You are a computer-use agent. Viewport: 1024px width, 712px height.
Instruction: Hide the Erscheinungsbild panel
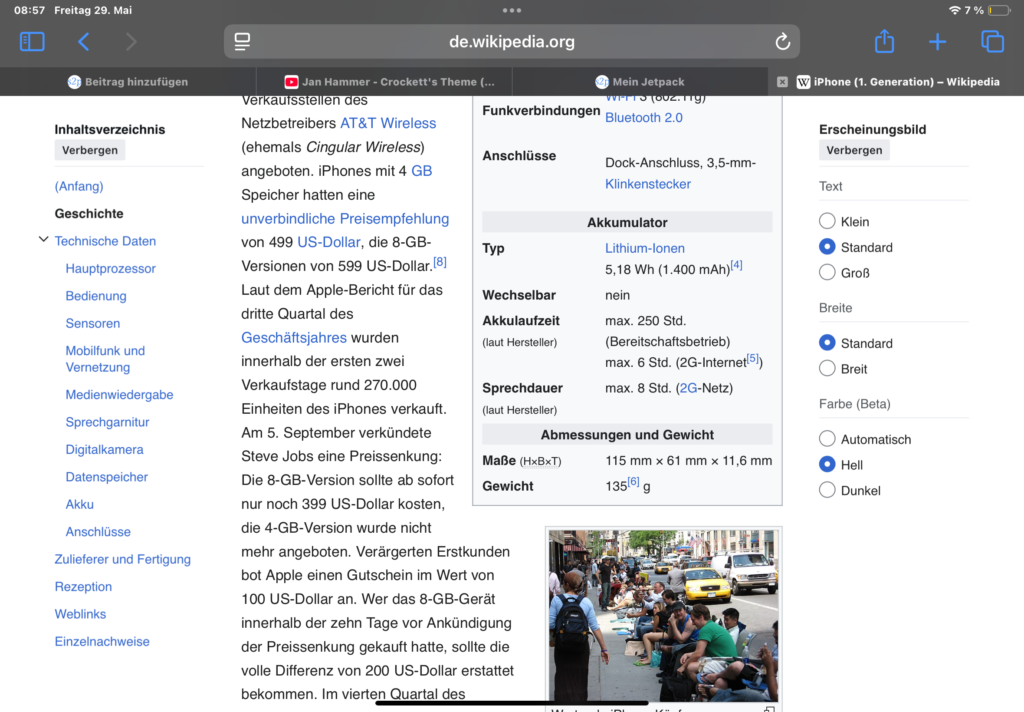(x=854, y=150)
